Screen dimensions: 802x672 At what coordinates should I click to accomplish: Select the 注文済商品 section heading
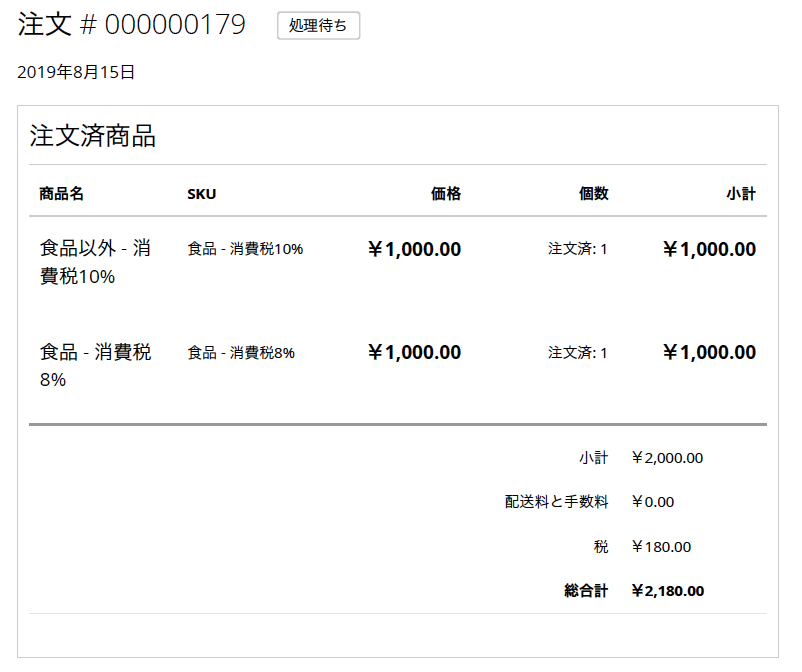[93, 137]
